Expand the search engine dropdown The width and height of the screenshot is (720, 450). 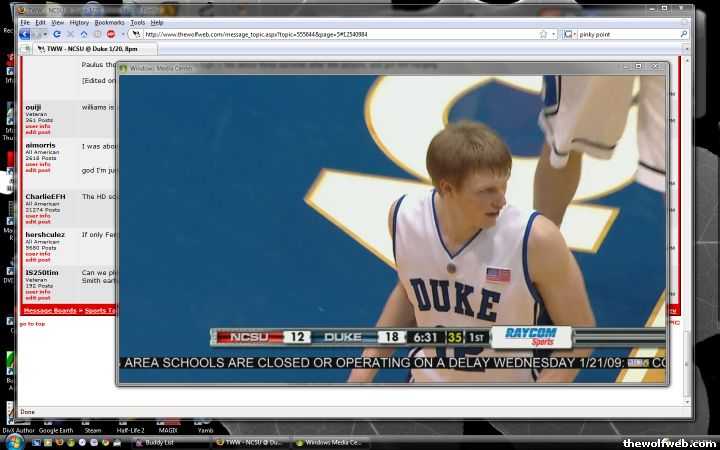[573, 34]
